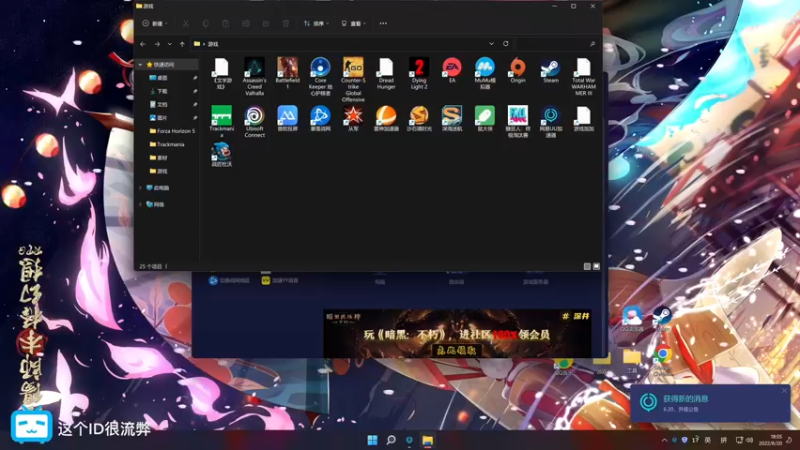This screenshot has width=800, height=450.
Task: Open the MuMu emulator shortcut
Action: click(485, 73)
